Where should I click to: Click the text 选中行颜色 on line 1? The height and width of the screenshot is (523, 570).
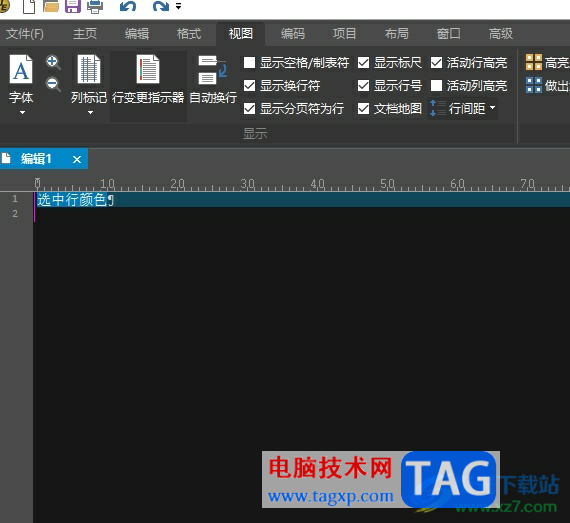[x=72, y=200]
